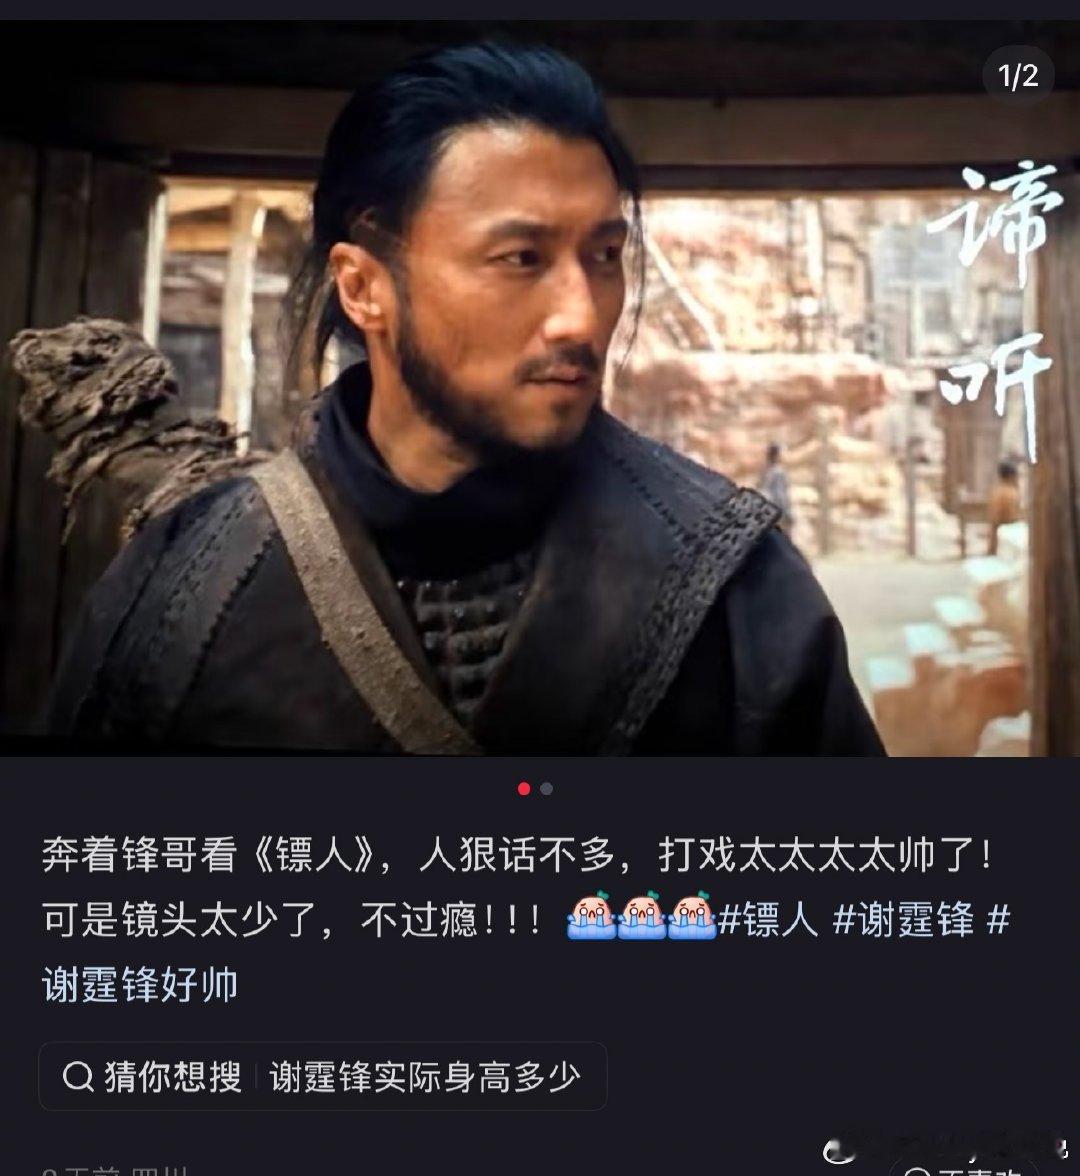Click the # symbol before 谢霆锋好帅
1080x1176 pixels.
[x=998, y=920]
